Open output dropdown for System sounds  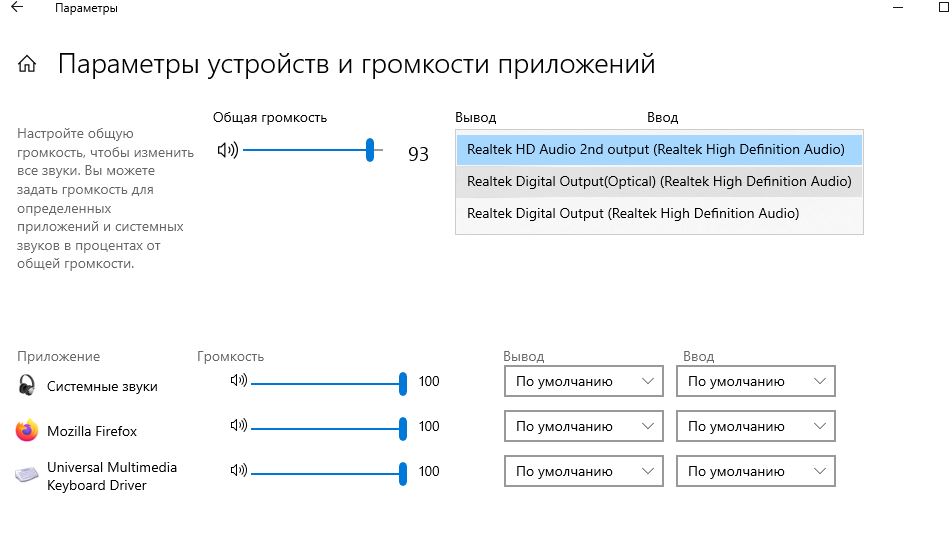click(x=583, y=381)
